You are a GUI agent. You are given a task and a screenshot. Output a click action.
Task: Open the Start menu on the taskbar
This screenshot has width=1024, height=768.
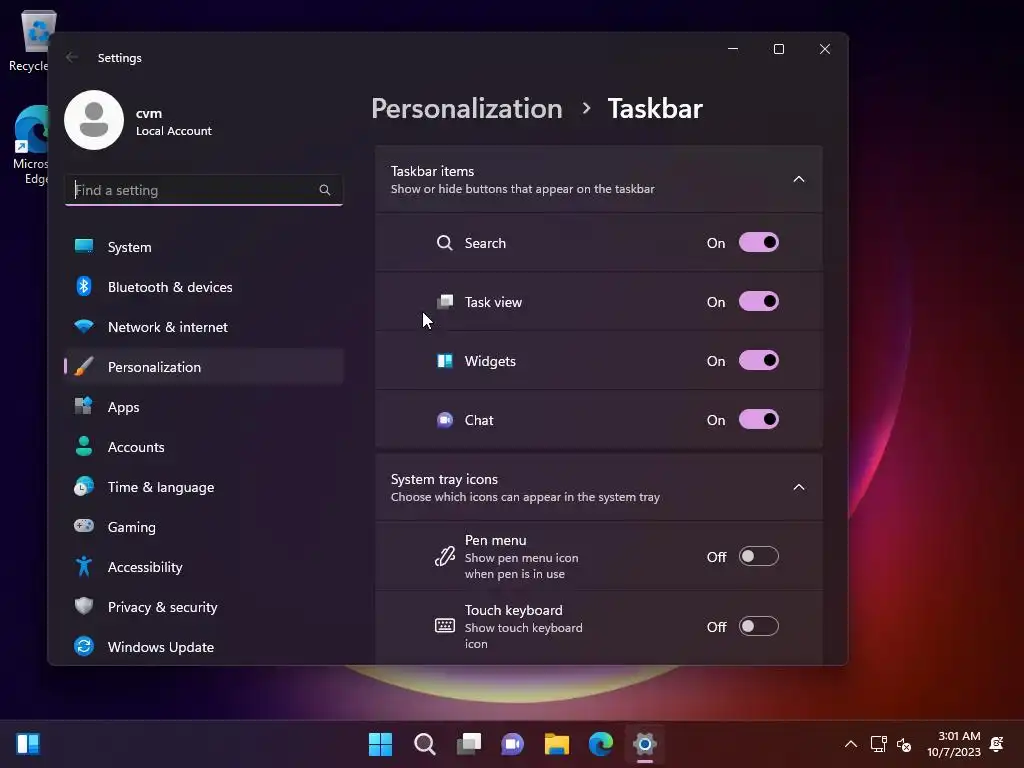(x=380, y=744)
